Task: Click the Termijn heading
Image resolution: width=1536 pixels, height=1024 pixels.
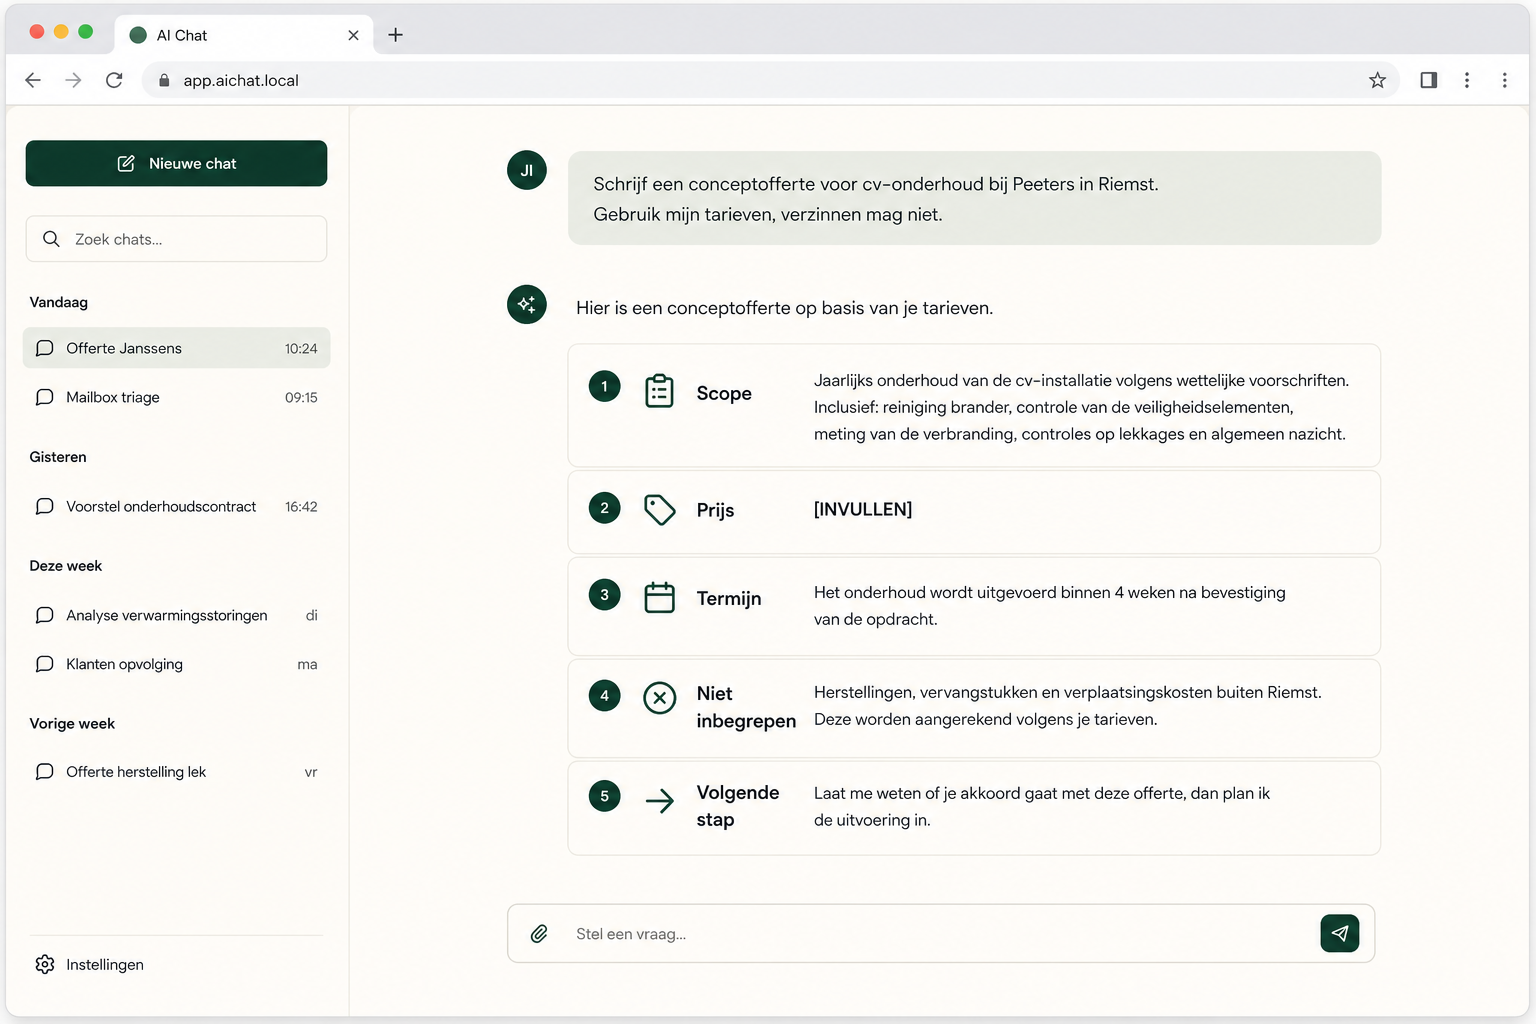Action: 729,598
